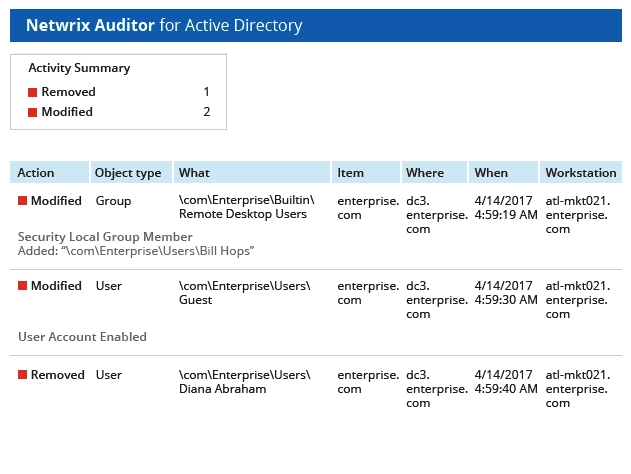Click the 4:59:40 AM timestamp cell
The width and height of the screenshot is (631, 474).
point(506,381)
